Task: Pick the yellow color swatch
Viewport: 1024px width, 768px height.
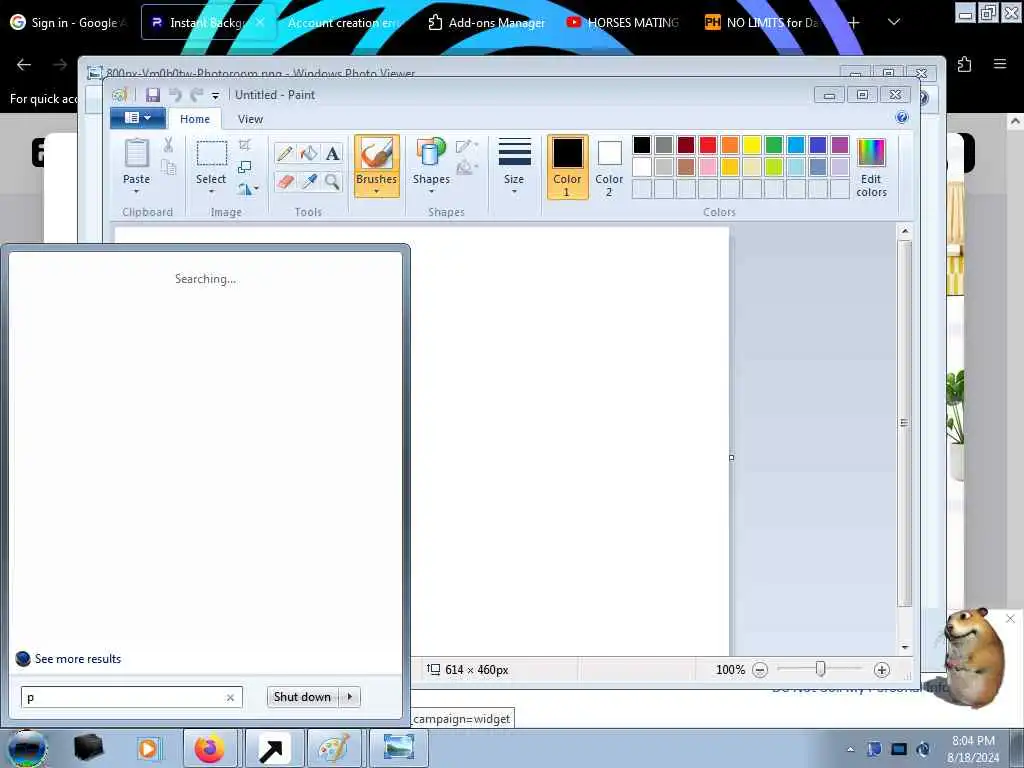Action: 752,144
